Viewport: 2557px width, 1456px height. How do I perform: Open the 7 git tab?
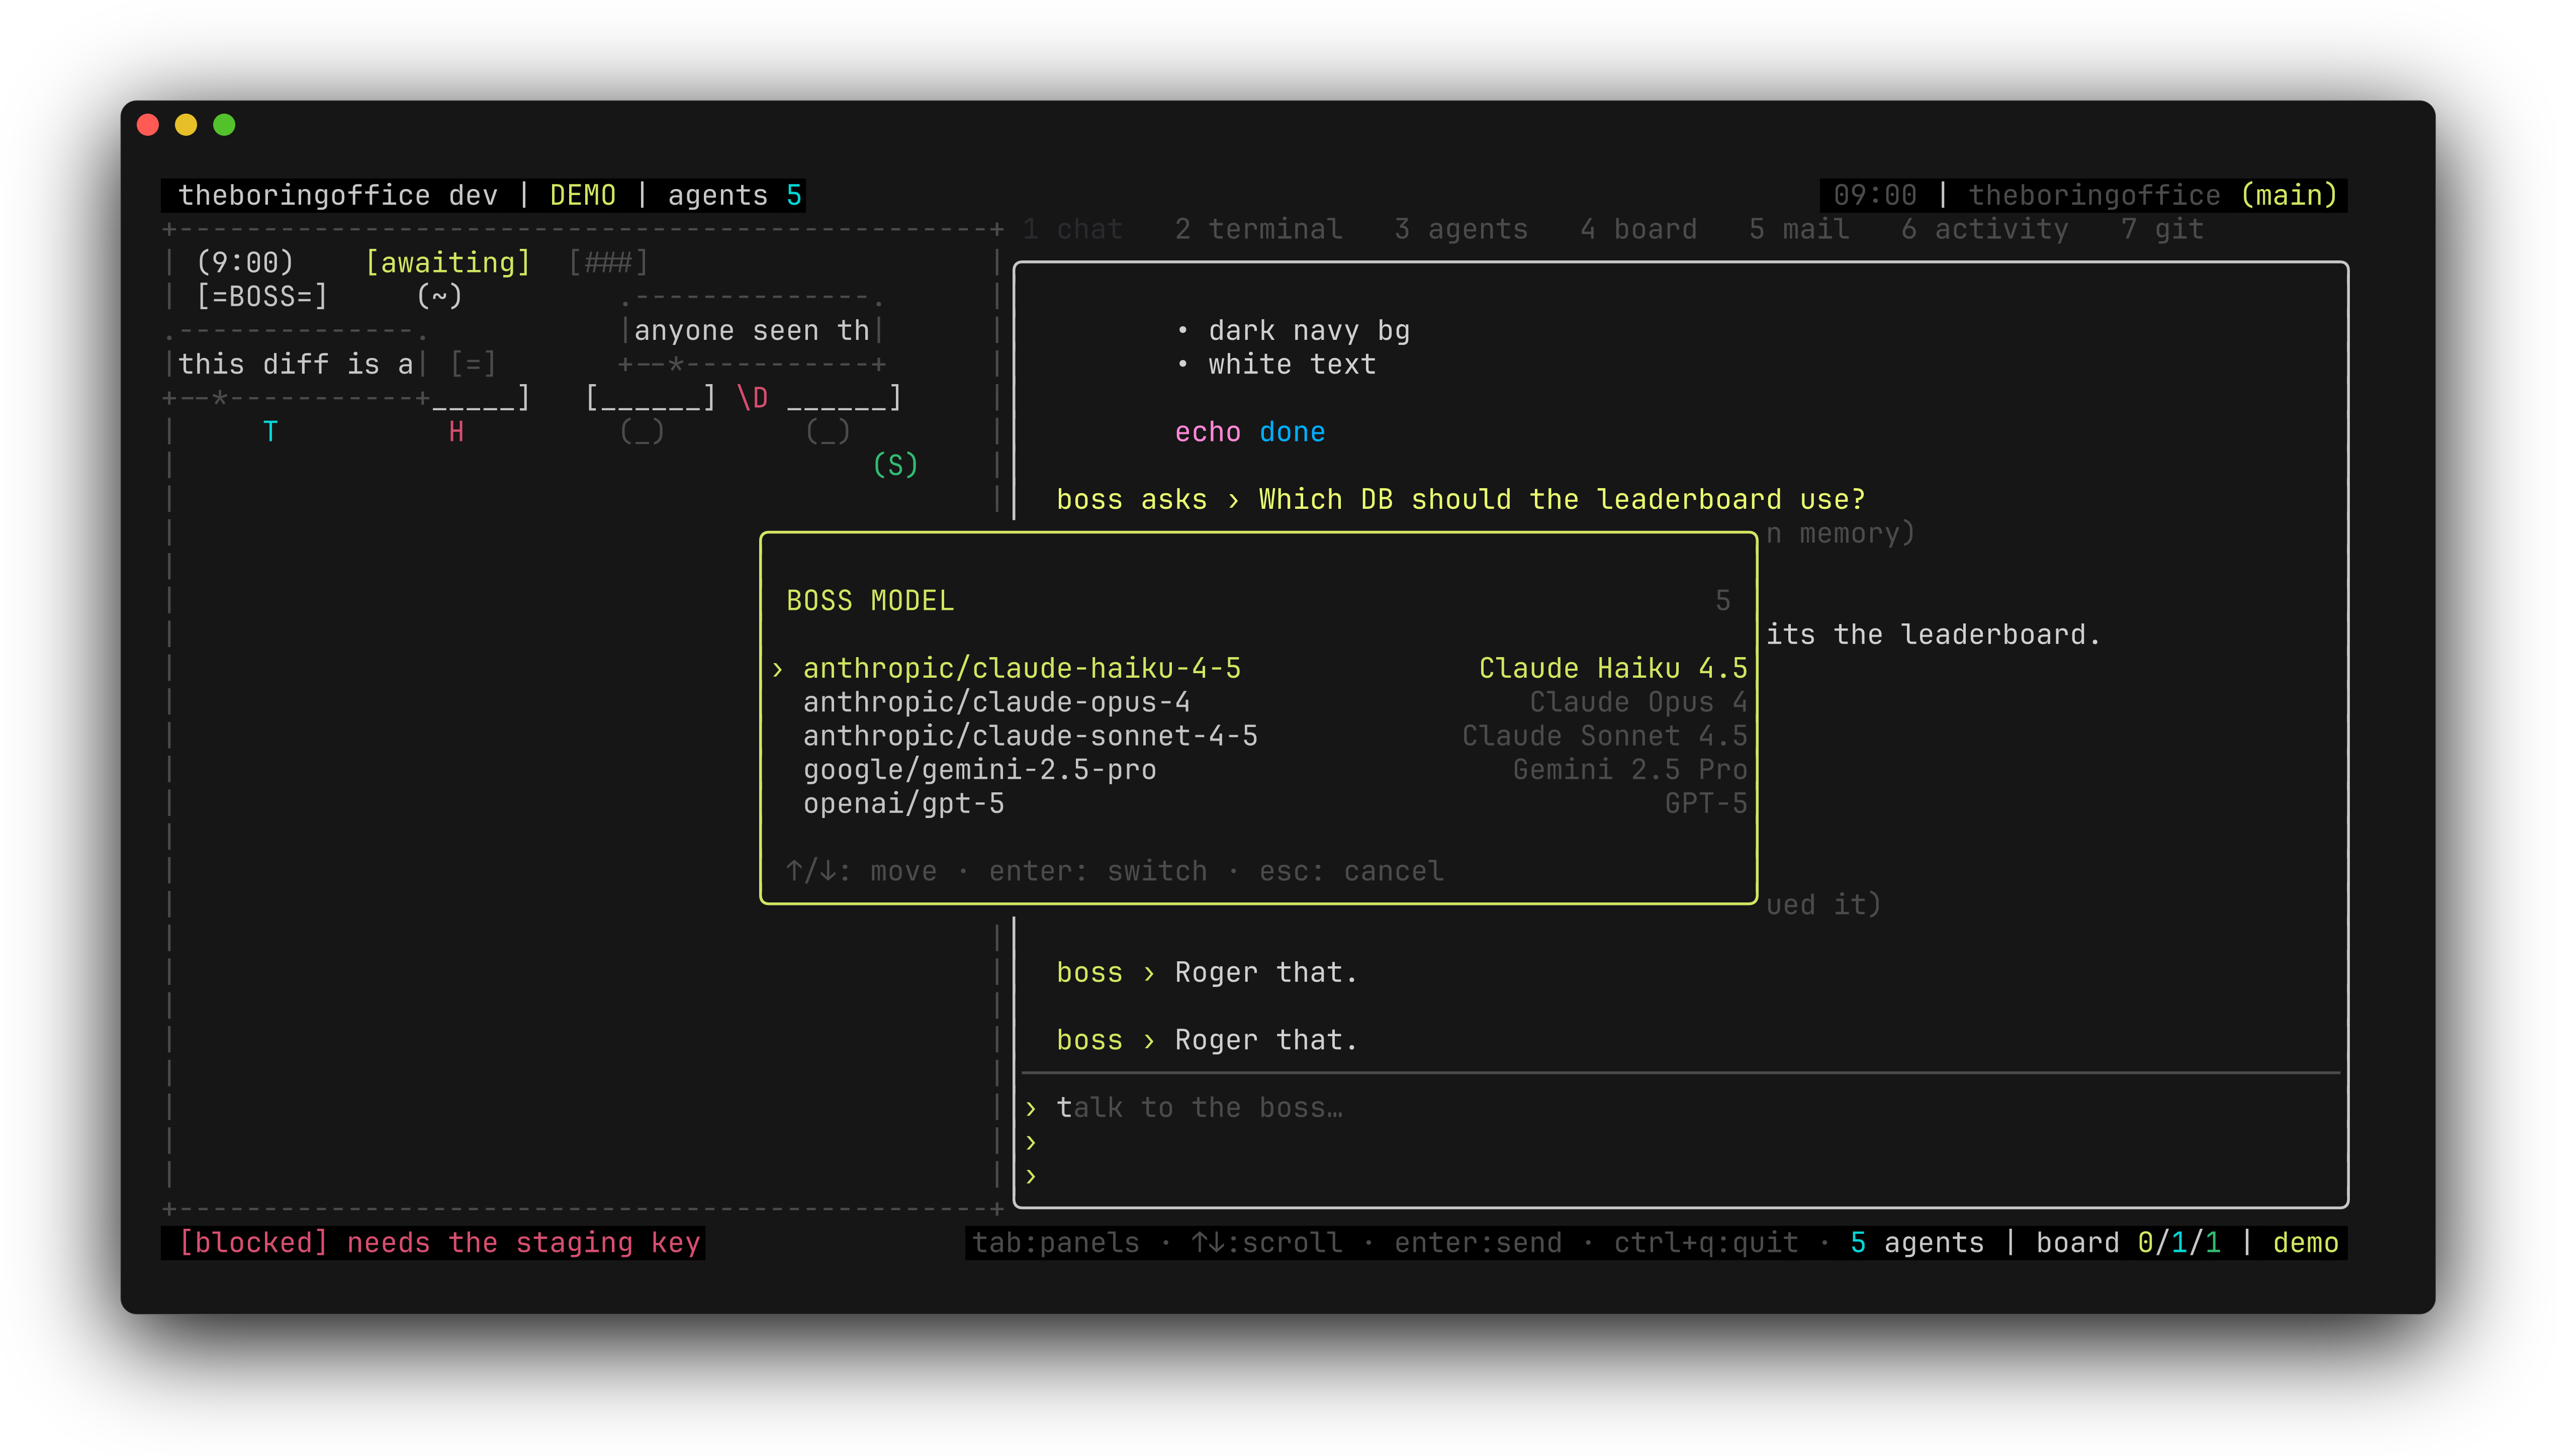tap(2162, 229)
